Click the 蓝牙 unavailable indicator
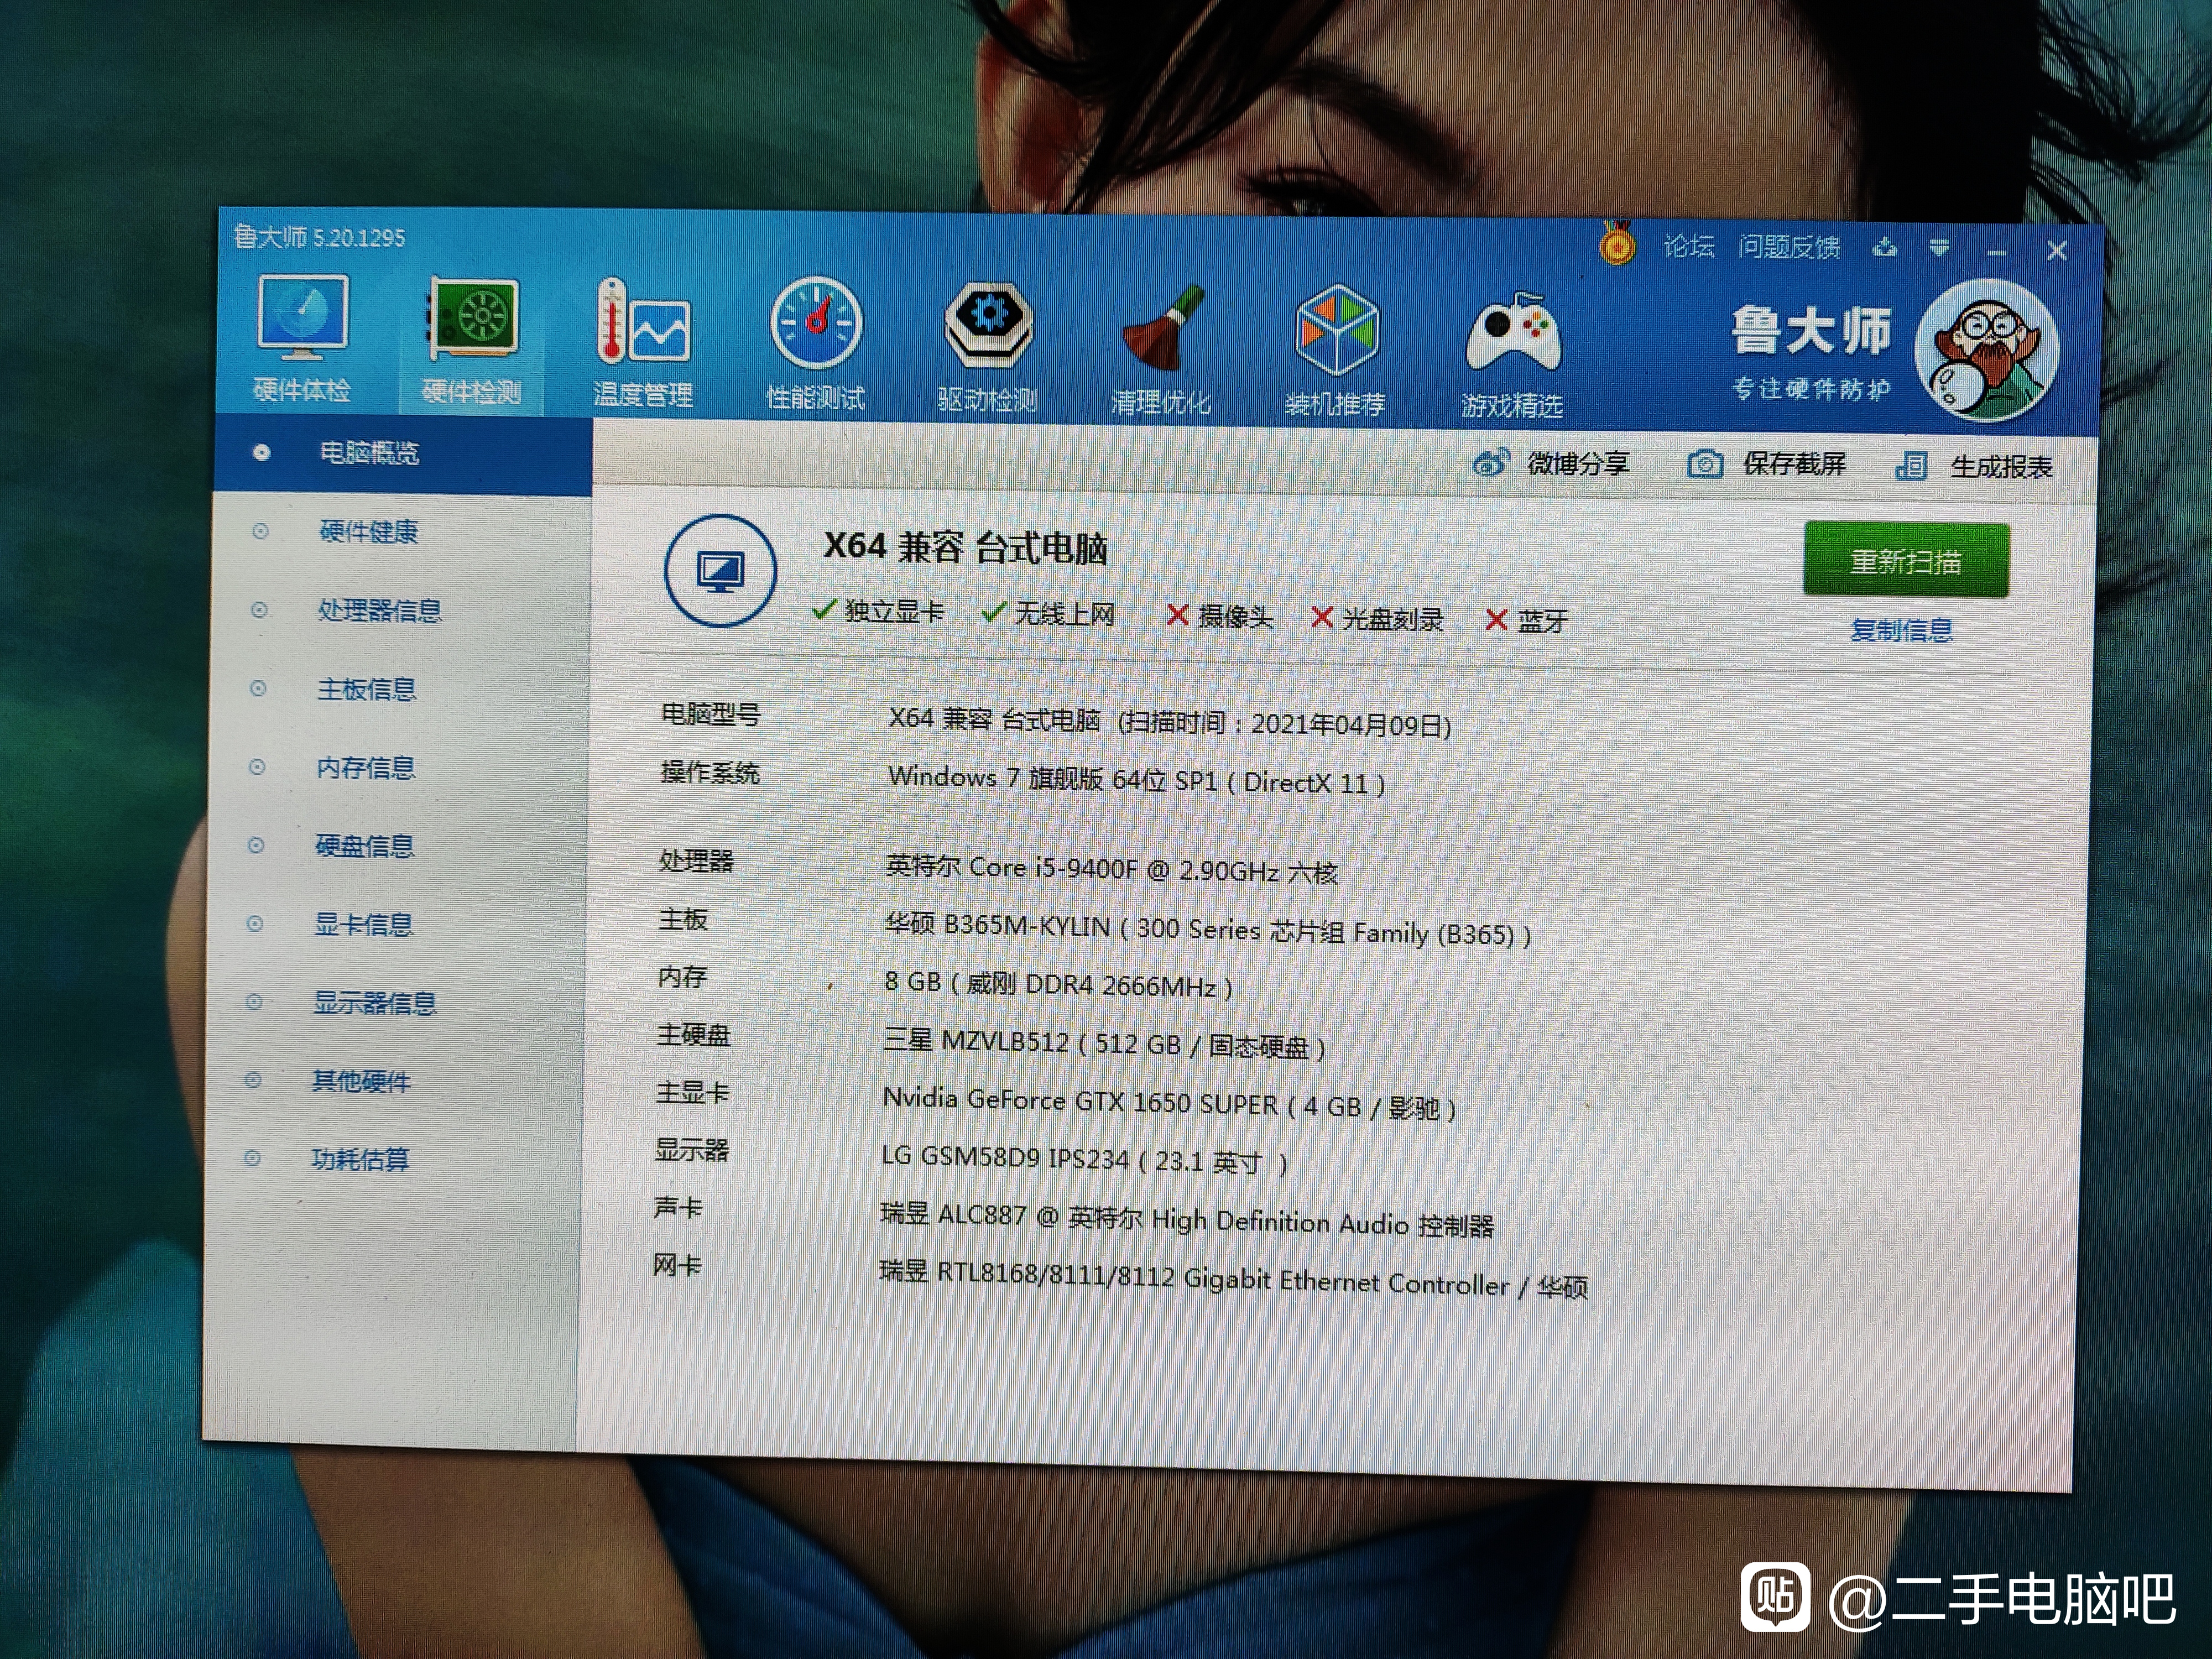This screenshot has width=2212, height=1659. click(1526, 621)
